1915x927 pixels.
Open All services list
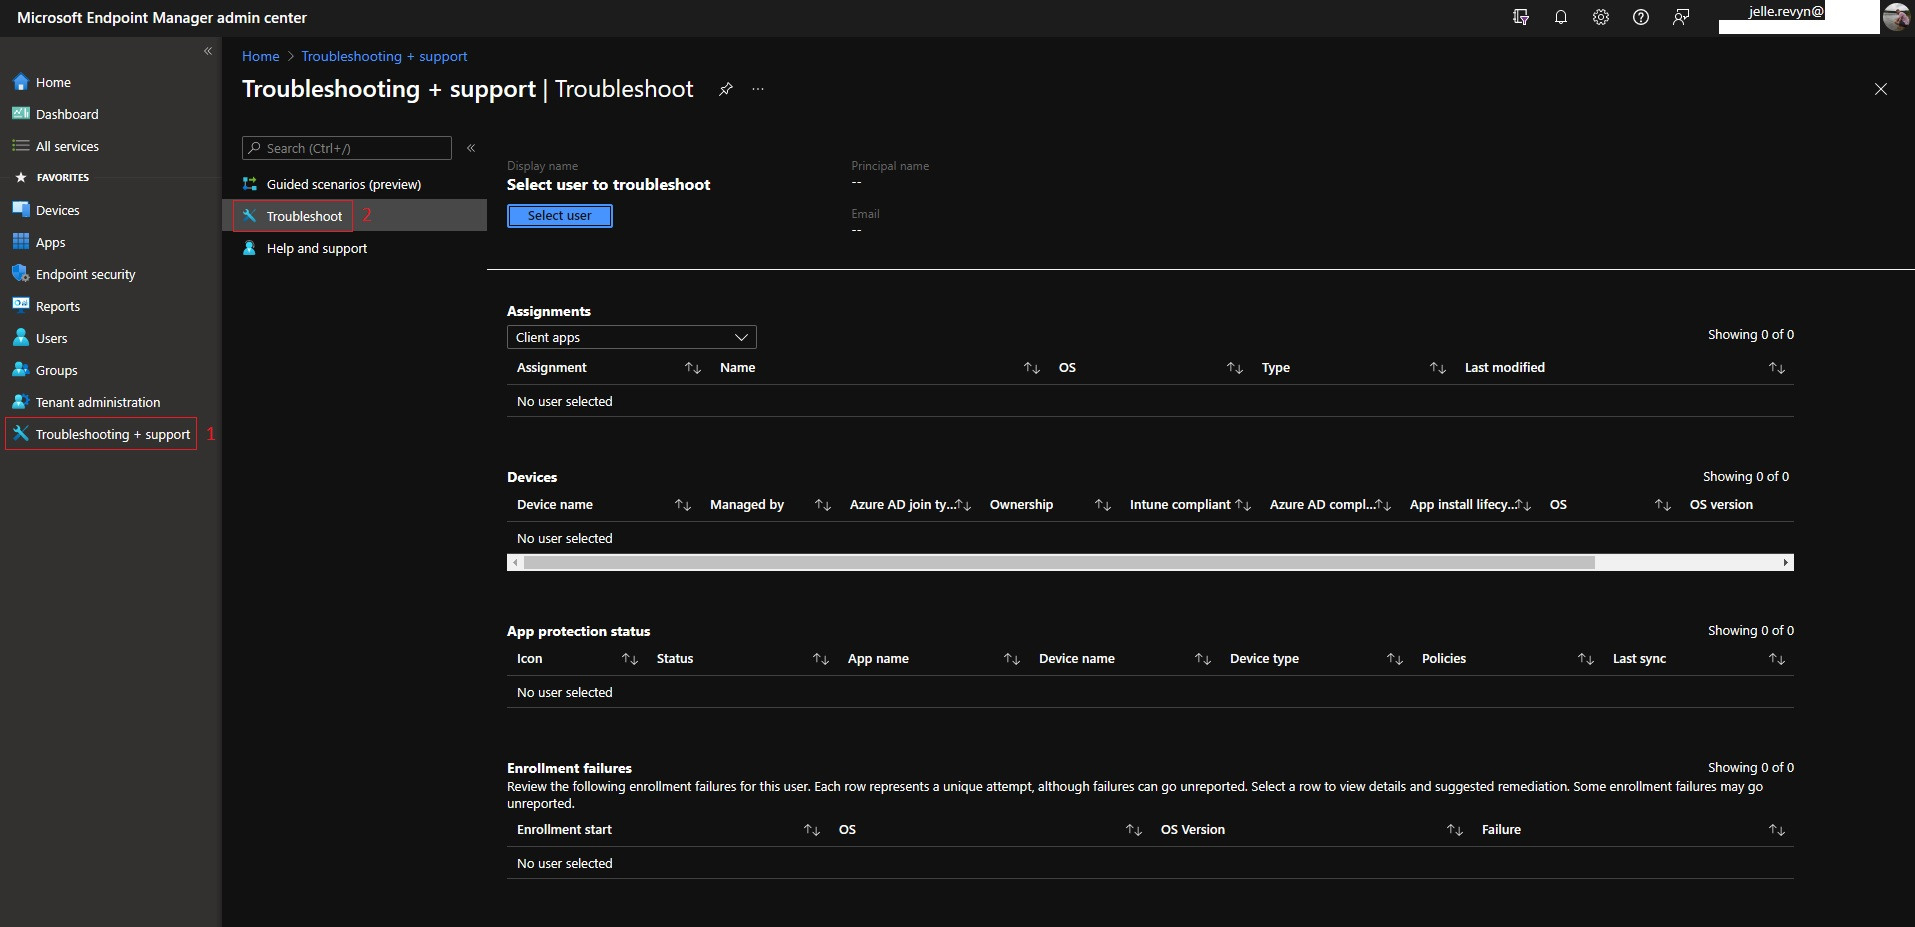pos(67,146)
